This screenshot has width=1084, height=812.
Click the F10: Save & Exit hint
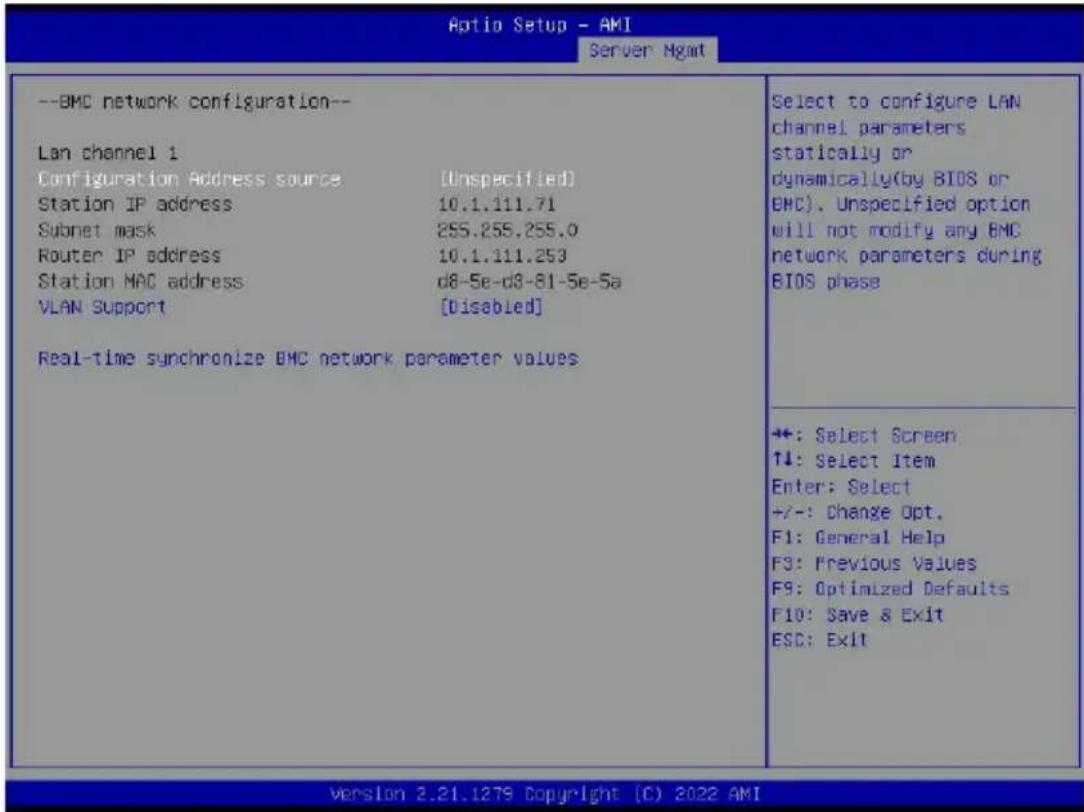(x=857, y=614)
